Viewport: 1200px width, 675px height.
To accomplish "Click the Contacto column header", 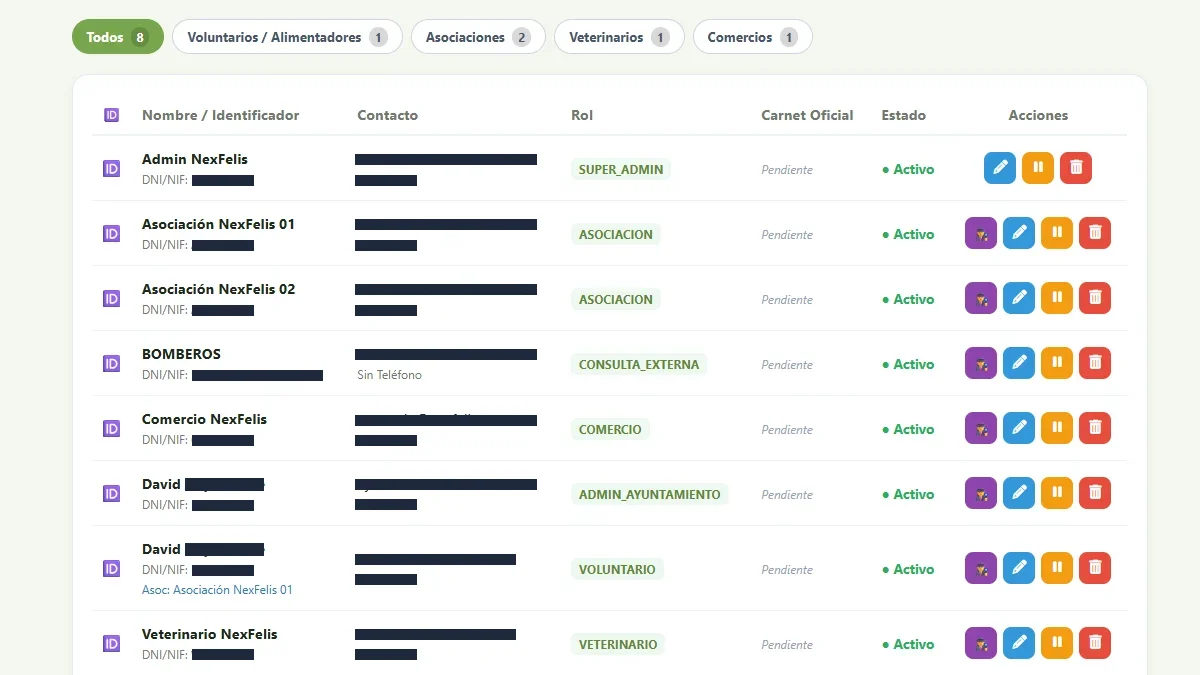I will click(x=388, y=115).
